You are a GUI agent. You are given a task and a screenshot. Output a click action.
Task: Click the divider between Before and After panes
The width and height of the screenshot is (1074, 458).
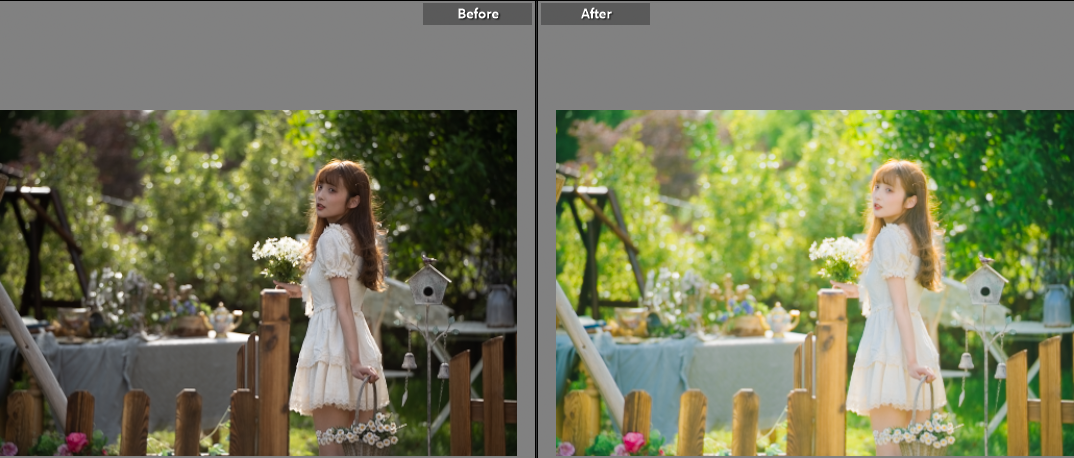pyautogui.click(x=537, y=229)
